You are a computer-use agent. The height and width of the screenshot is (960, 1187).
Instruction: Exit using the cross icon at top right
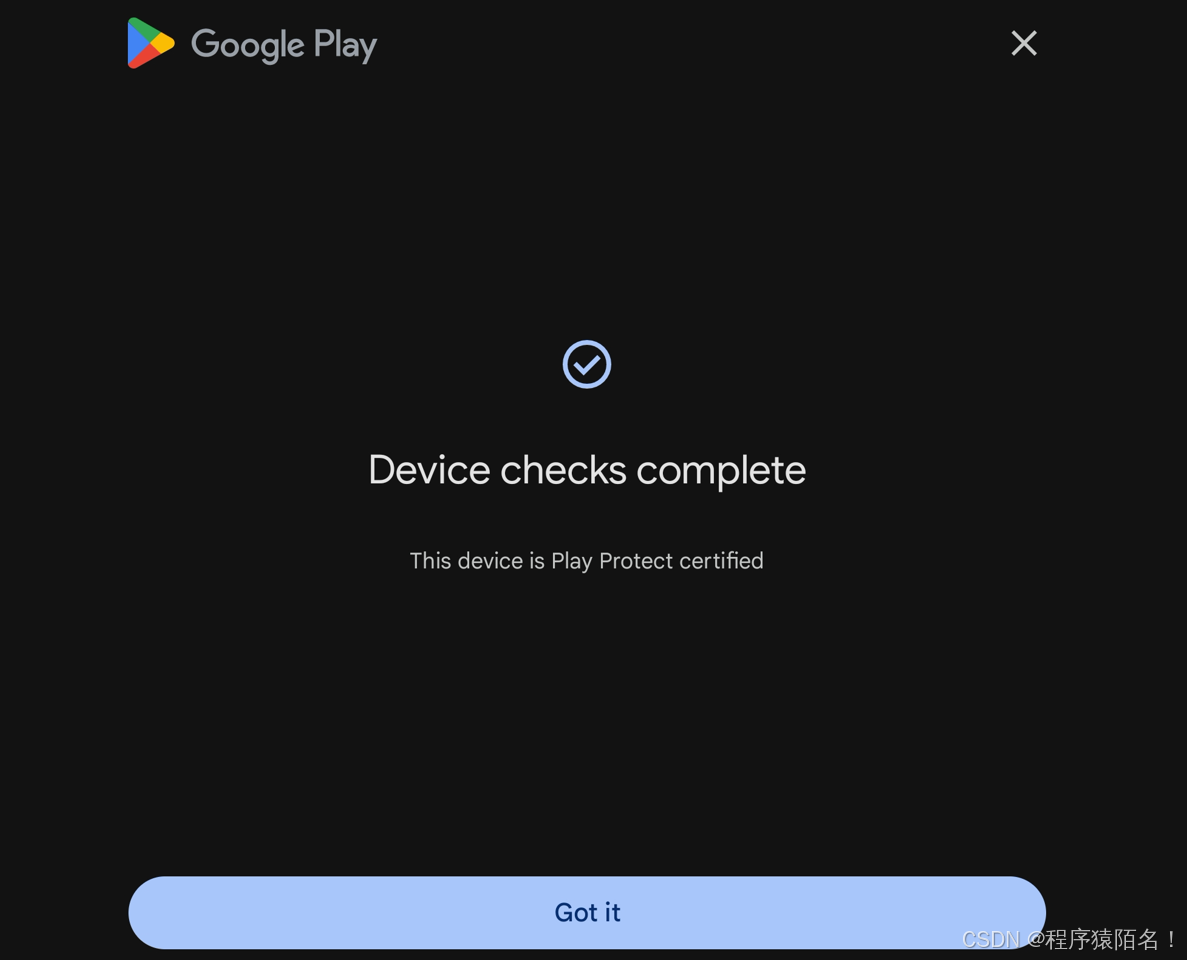click(1023, 43)
